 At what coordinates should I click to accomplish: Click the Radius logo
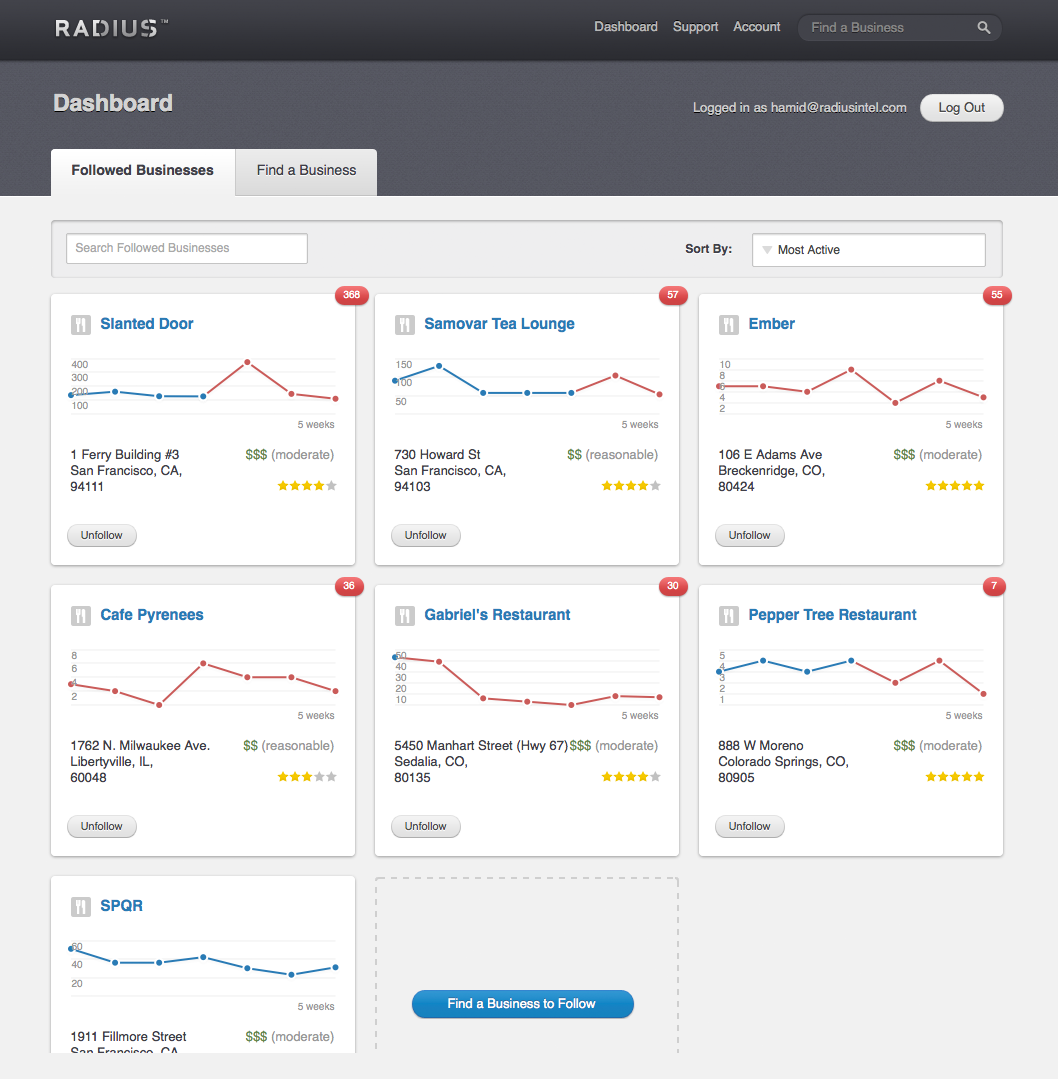tap(112, 28)
